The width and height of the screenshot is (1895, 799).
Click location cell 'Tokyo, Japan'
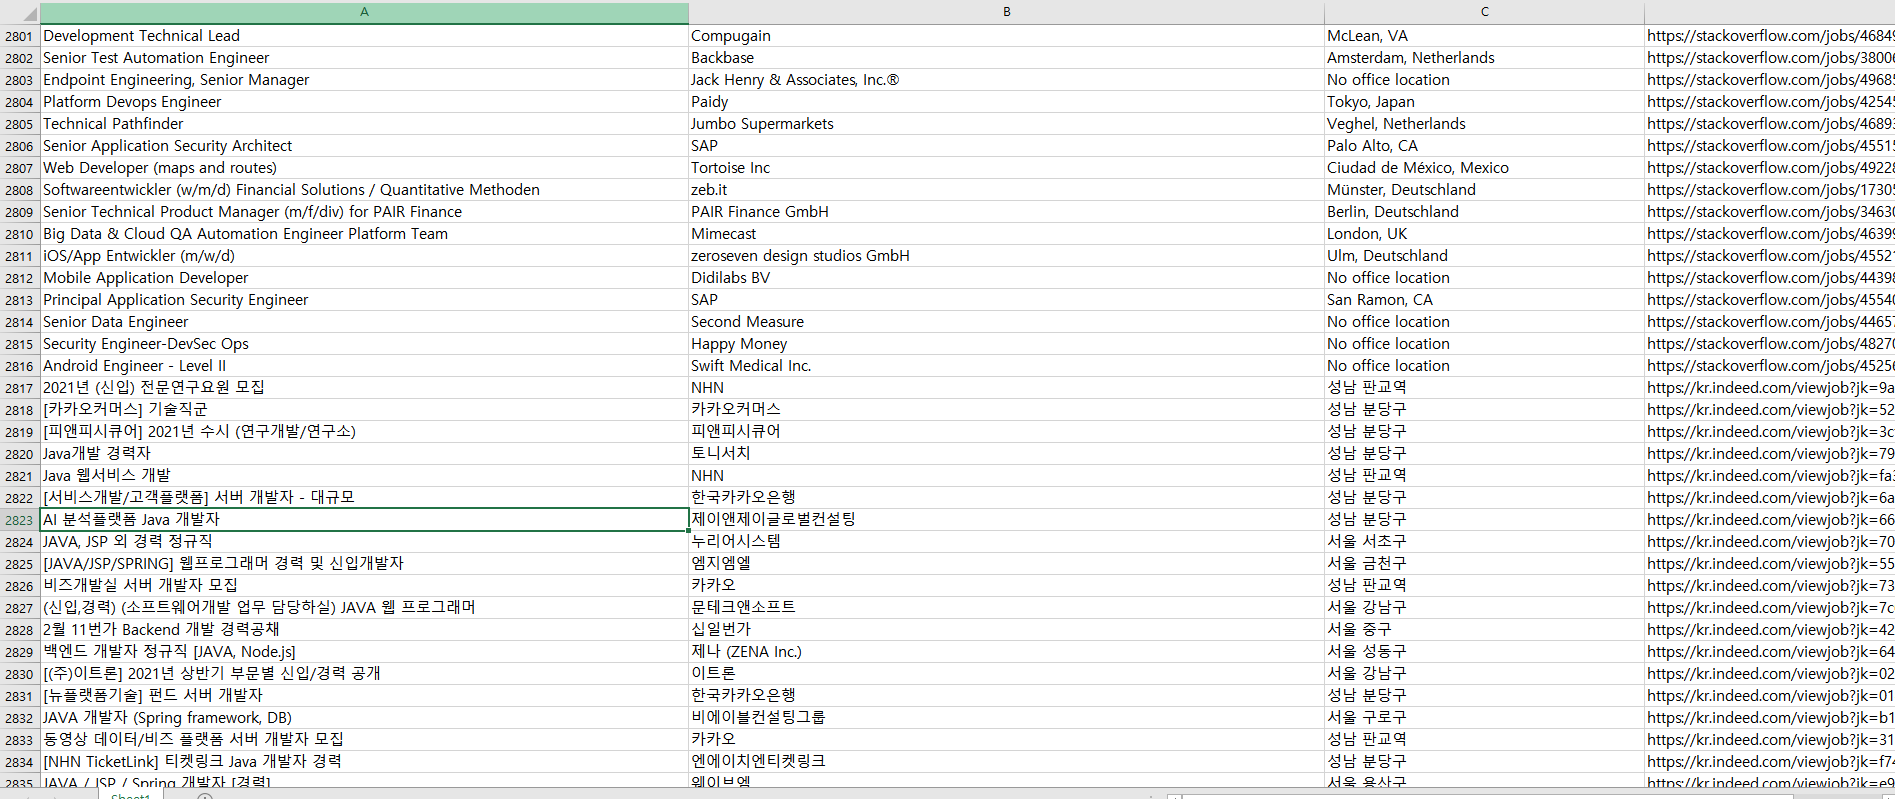(1484, 102)
